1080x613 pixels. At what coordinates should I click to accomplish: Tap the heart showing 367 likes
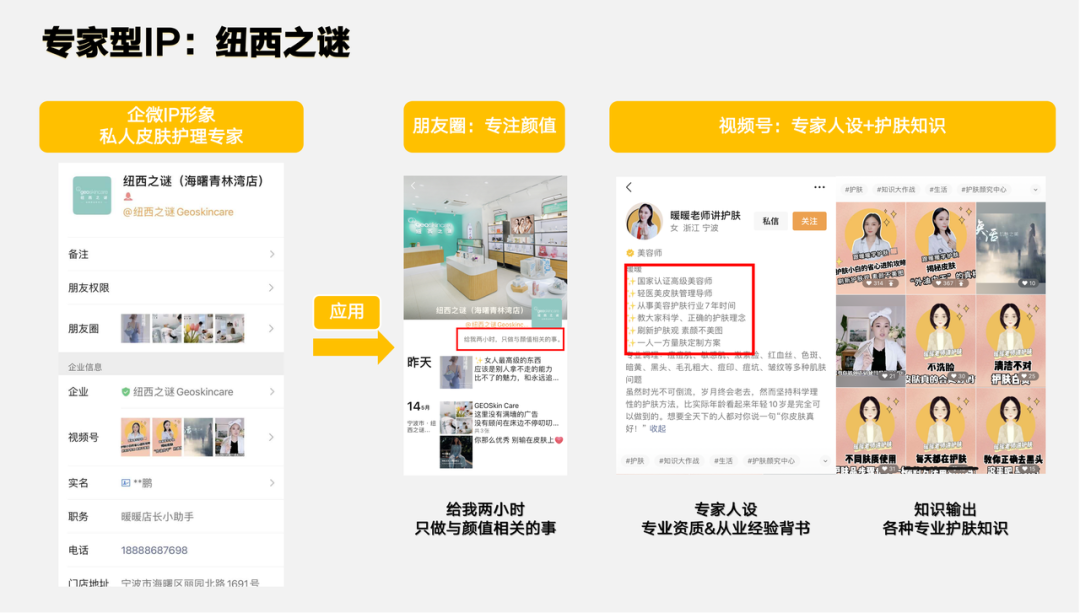938,283
